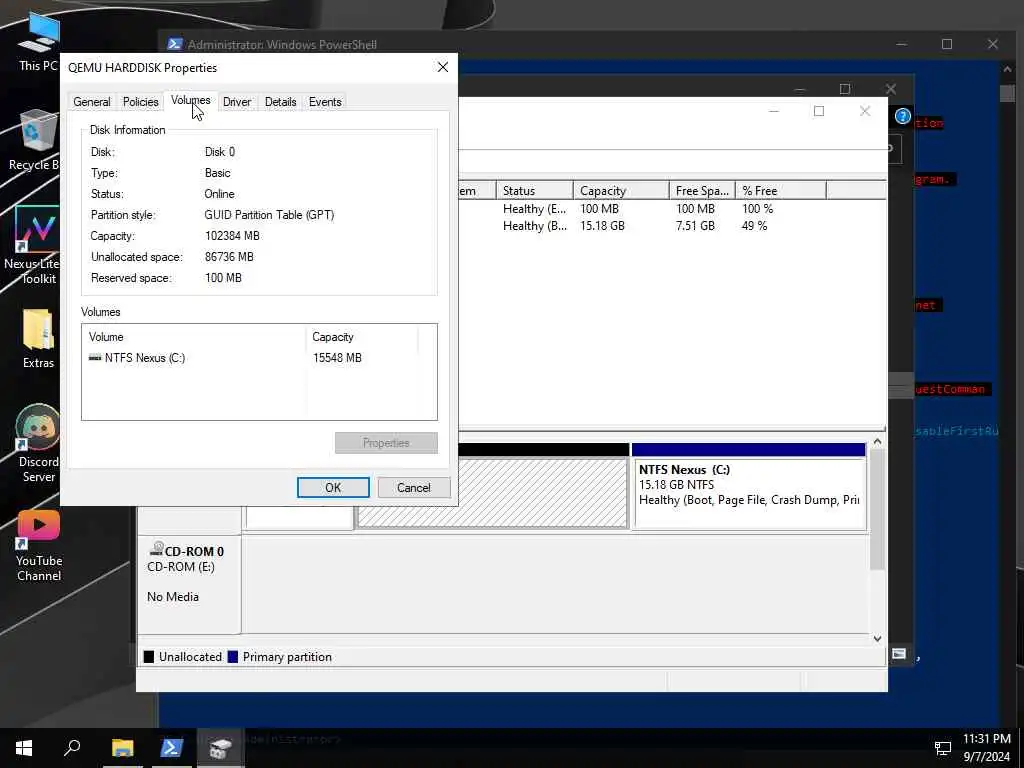This screenshot has height=768, width=1024.
Task: Select the unallocated hatched partition block
Action: [x=492, y=492]
